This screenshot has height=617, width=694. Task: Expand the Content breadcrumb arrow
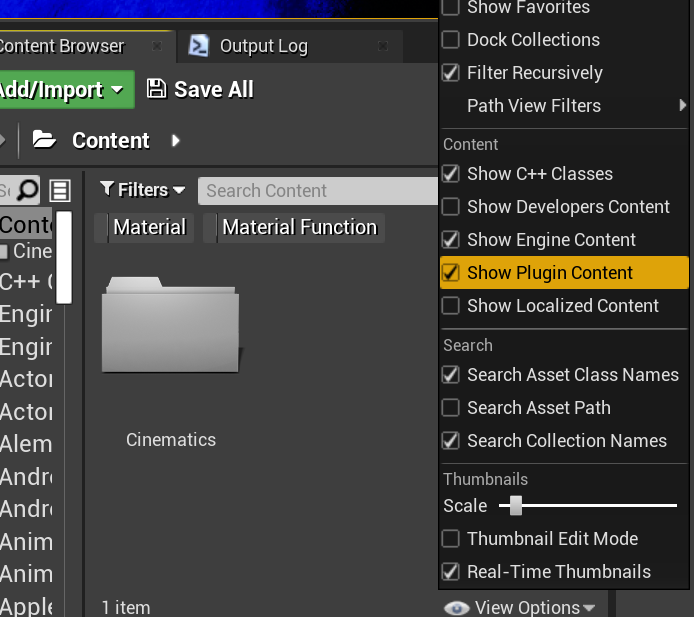pyautogui.click(x=176, y=140)
